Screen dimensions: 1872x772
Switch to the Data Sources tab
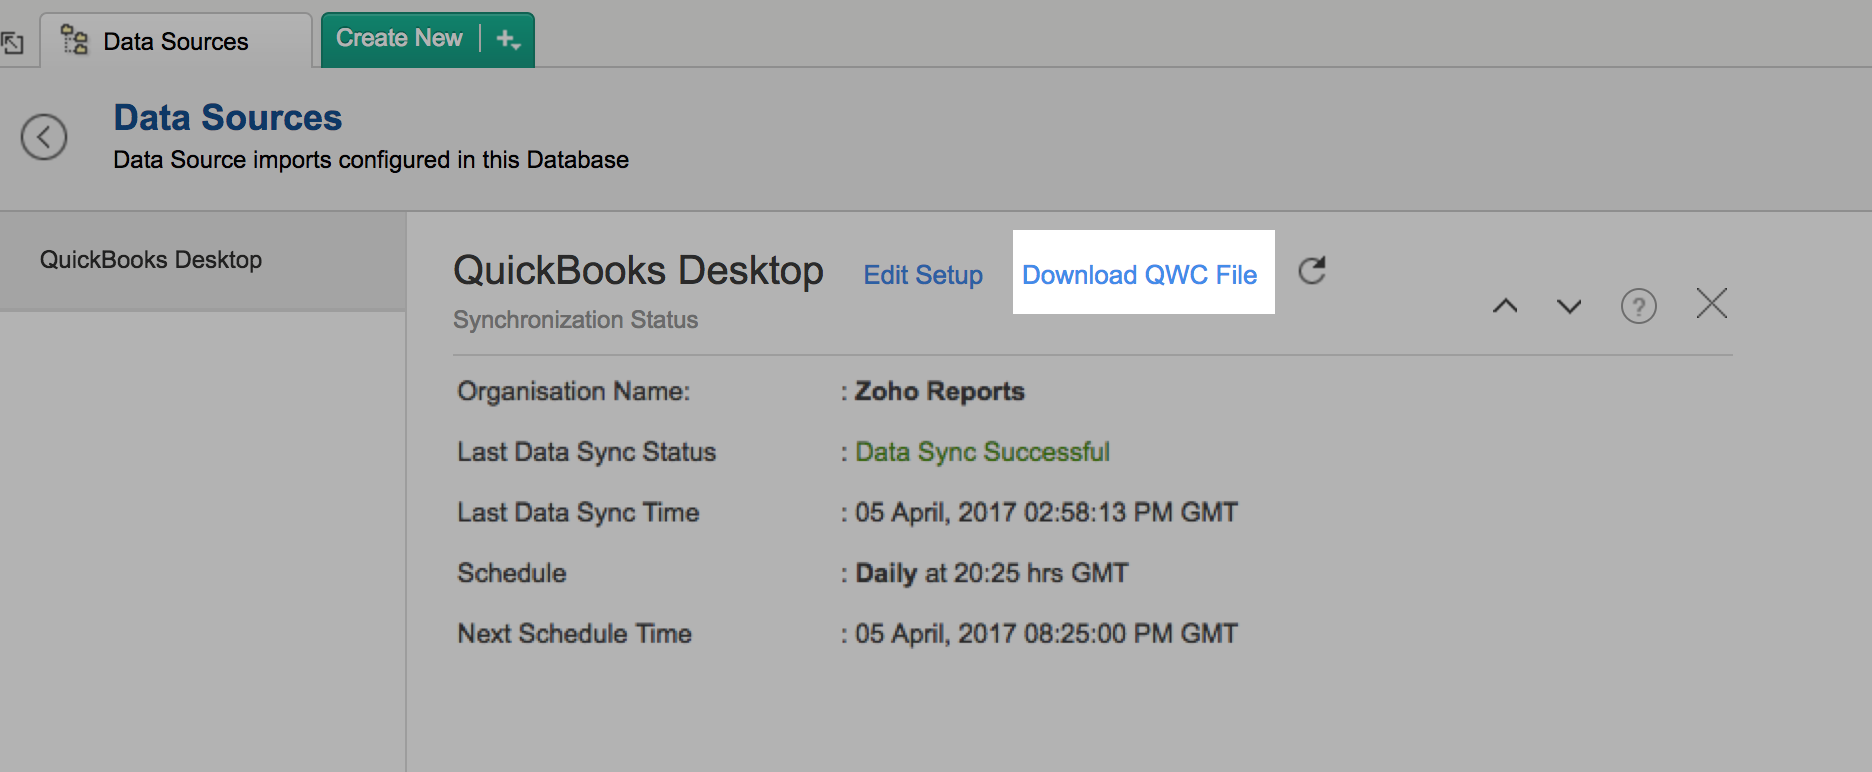pos(176,42)
